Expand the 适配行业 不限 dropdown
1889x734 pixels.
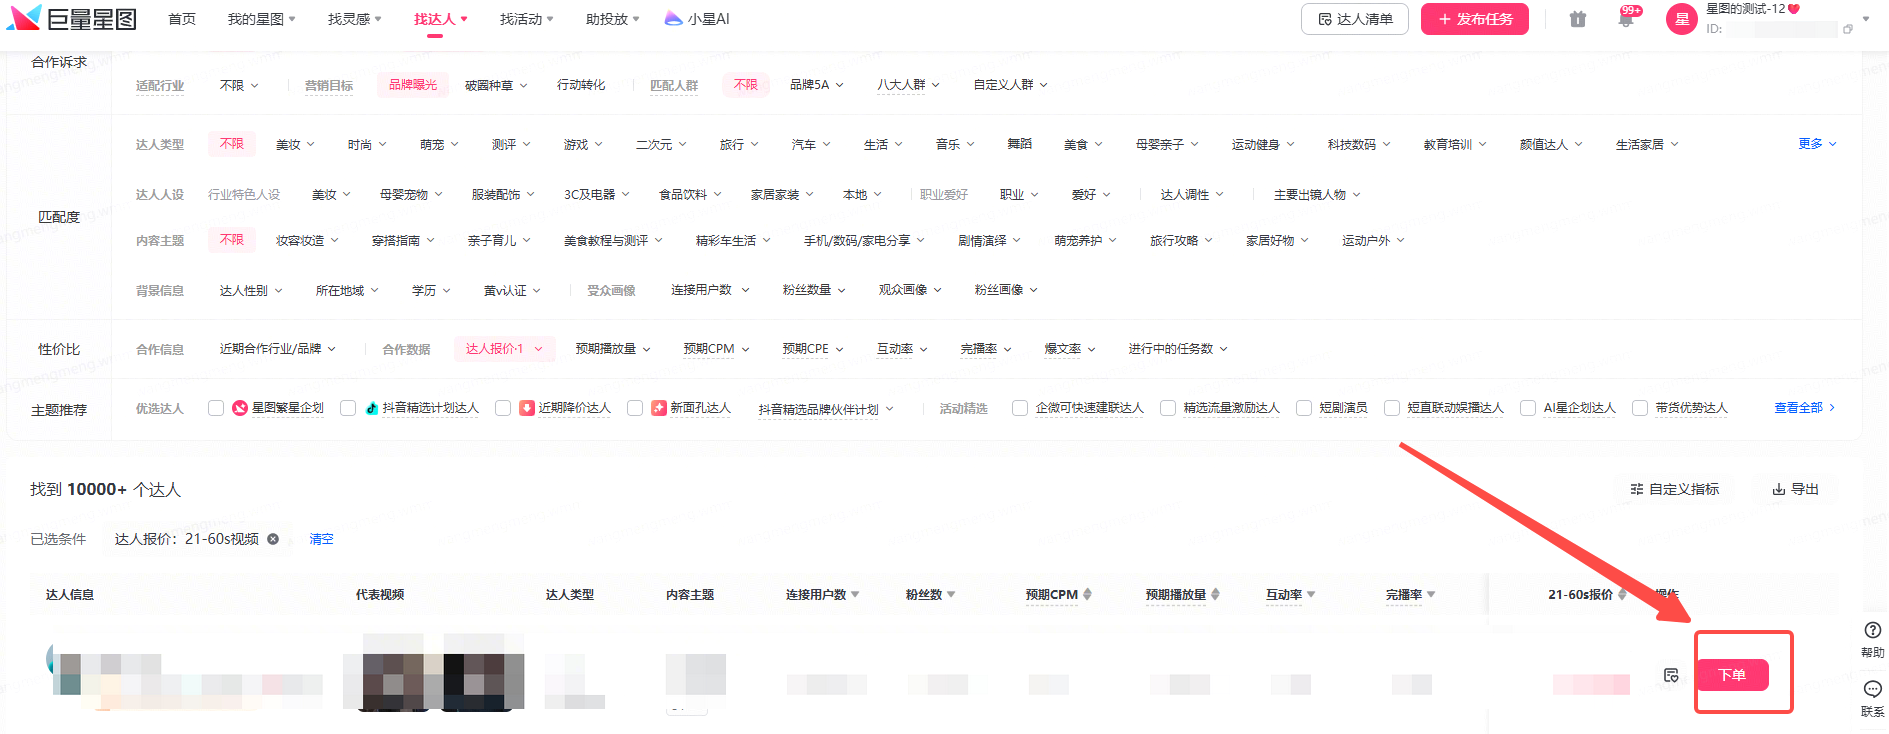[239, 85]
